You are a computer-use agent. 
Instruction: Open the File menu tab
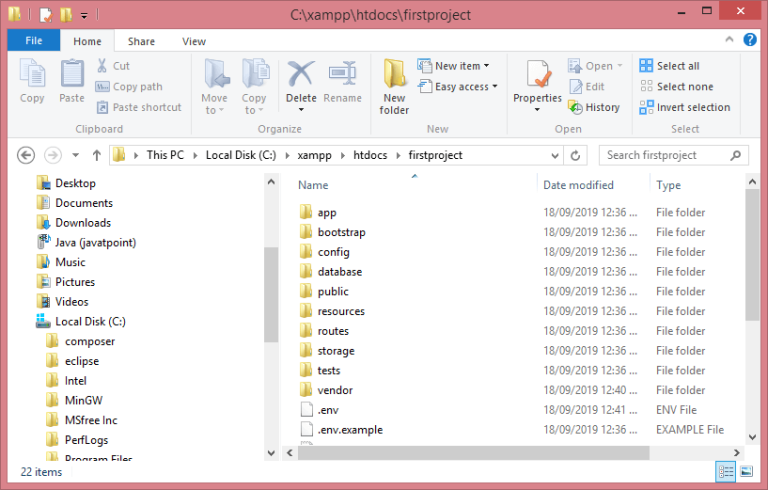click(x=33, y=41)
